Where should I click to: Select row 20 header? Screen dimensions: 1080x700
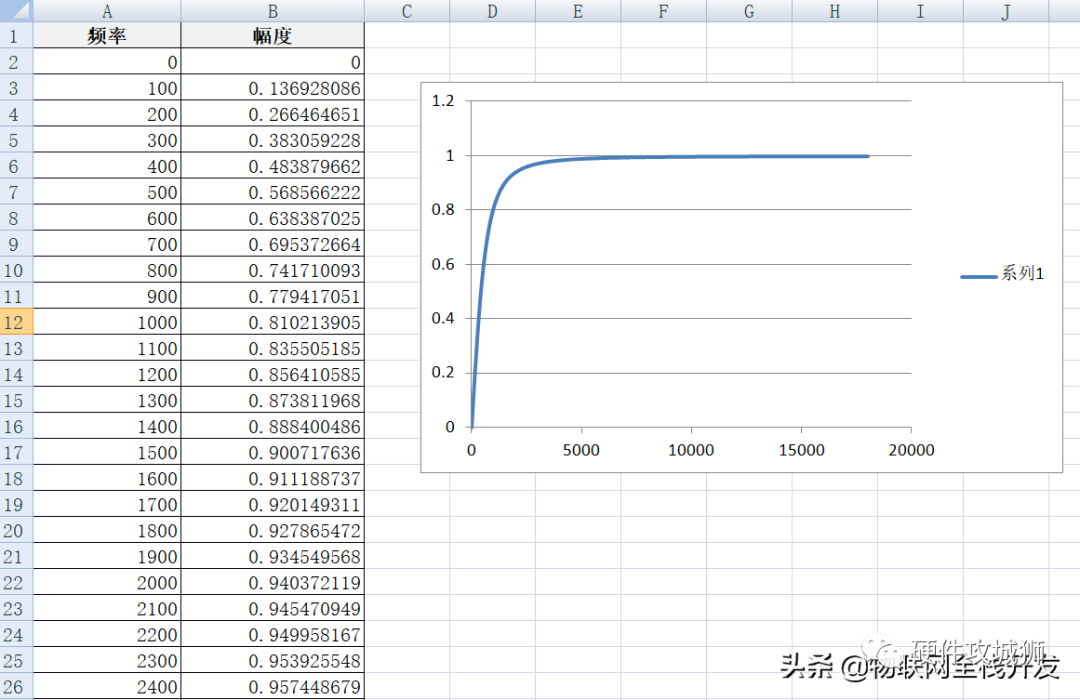[x=16, y=531]
